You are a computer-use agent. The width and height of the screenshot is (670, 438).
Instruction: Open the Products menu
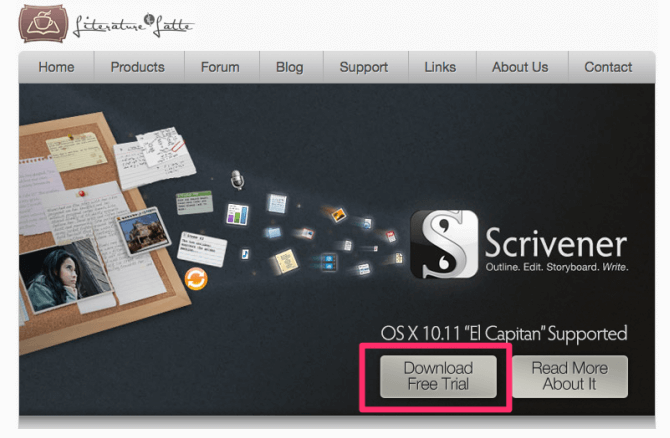(138, 67)
